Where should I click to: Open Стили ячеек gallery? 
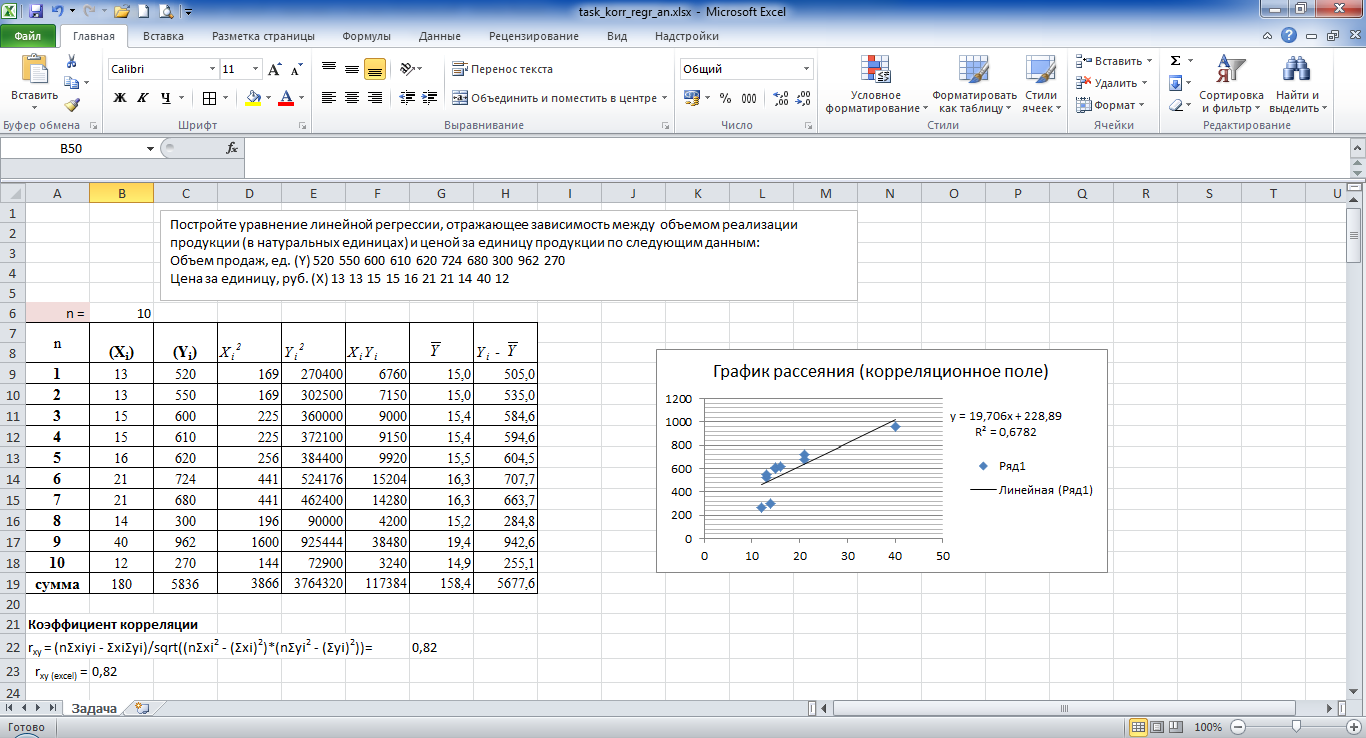tap(1041, 84)
